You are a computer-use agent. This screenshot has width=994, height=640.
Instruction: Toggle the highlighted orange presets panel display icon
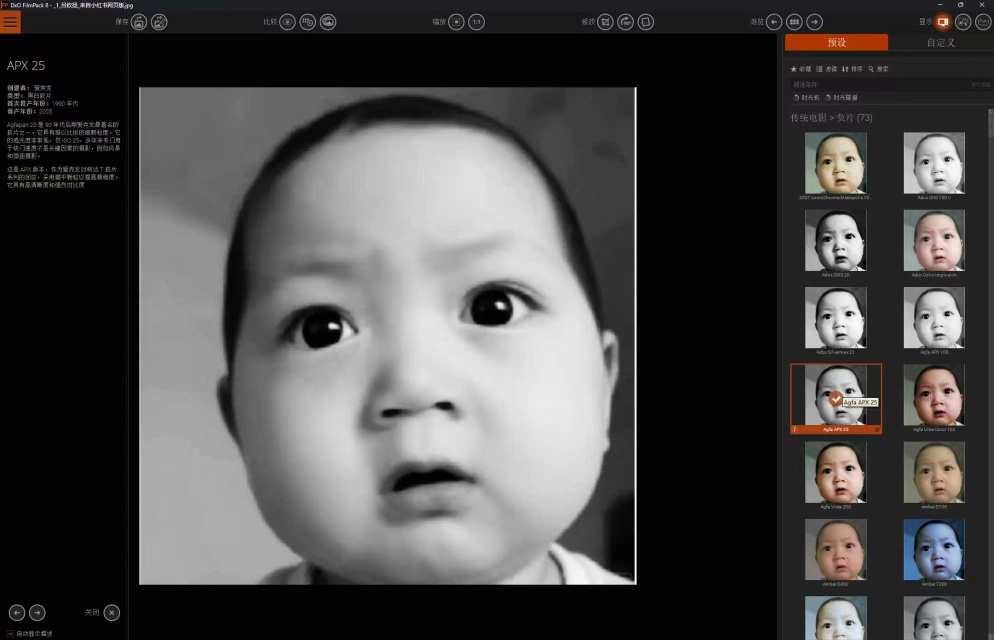943,22
